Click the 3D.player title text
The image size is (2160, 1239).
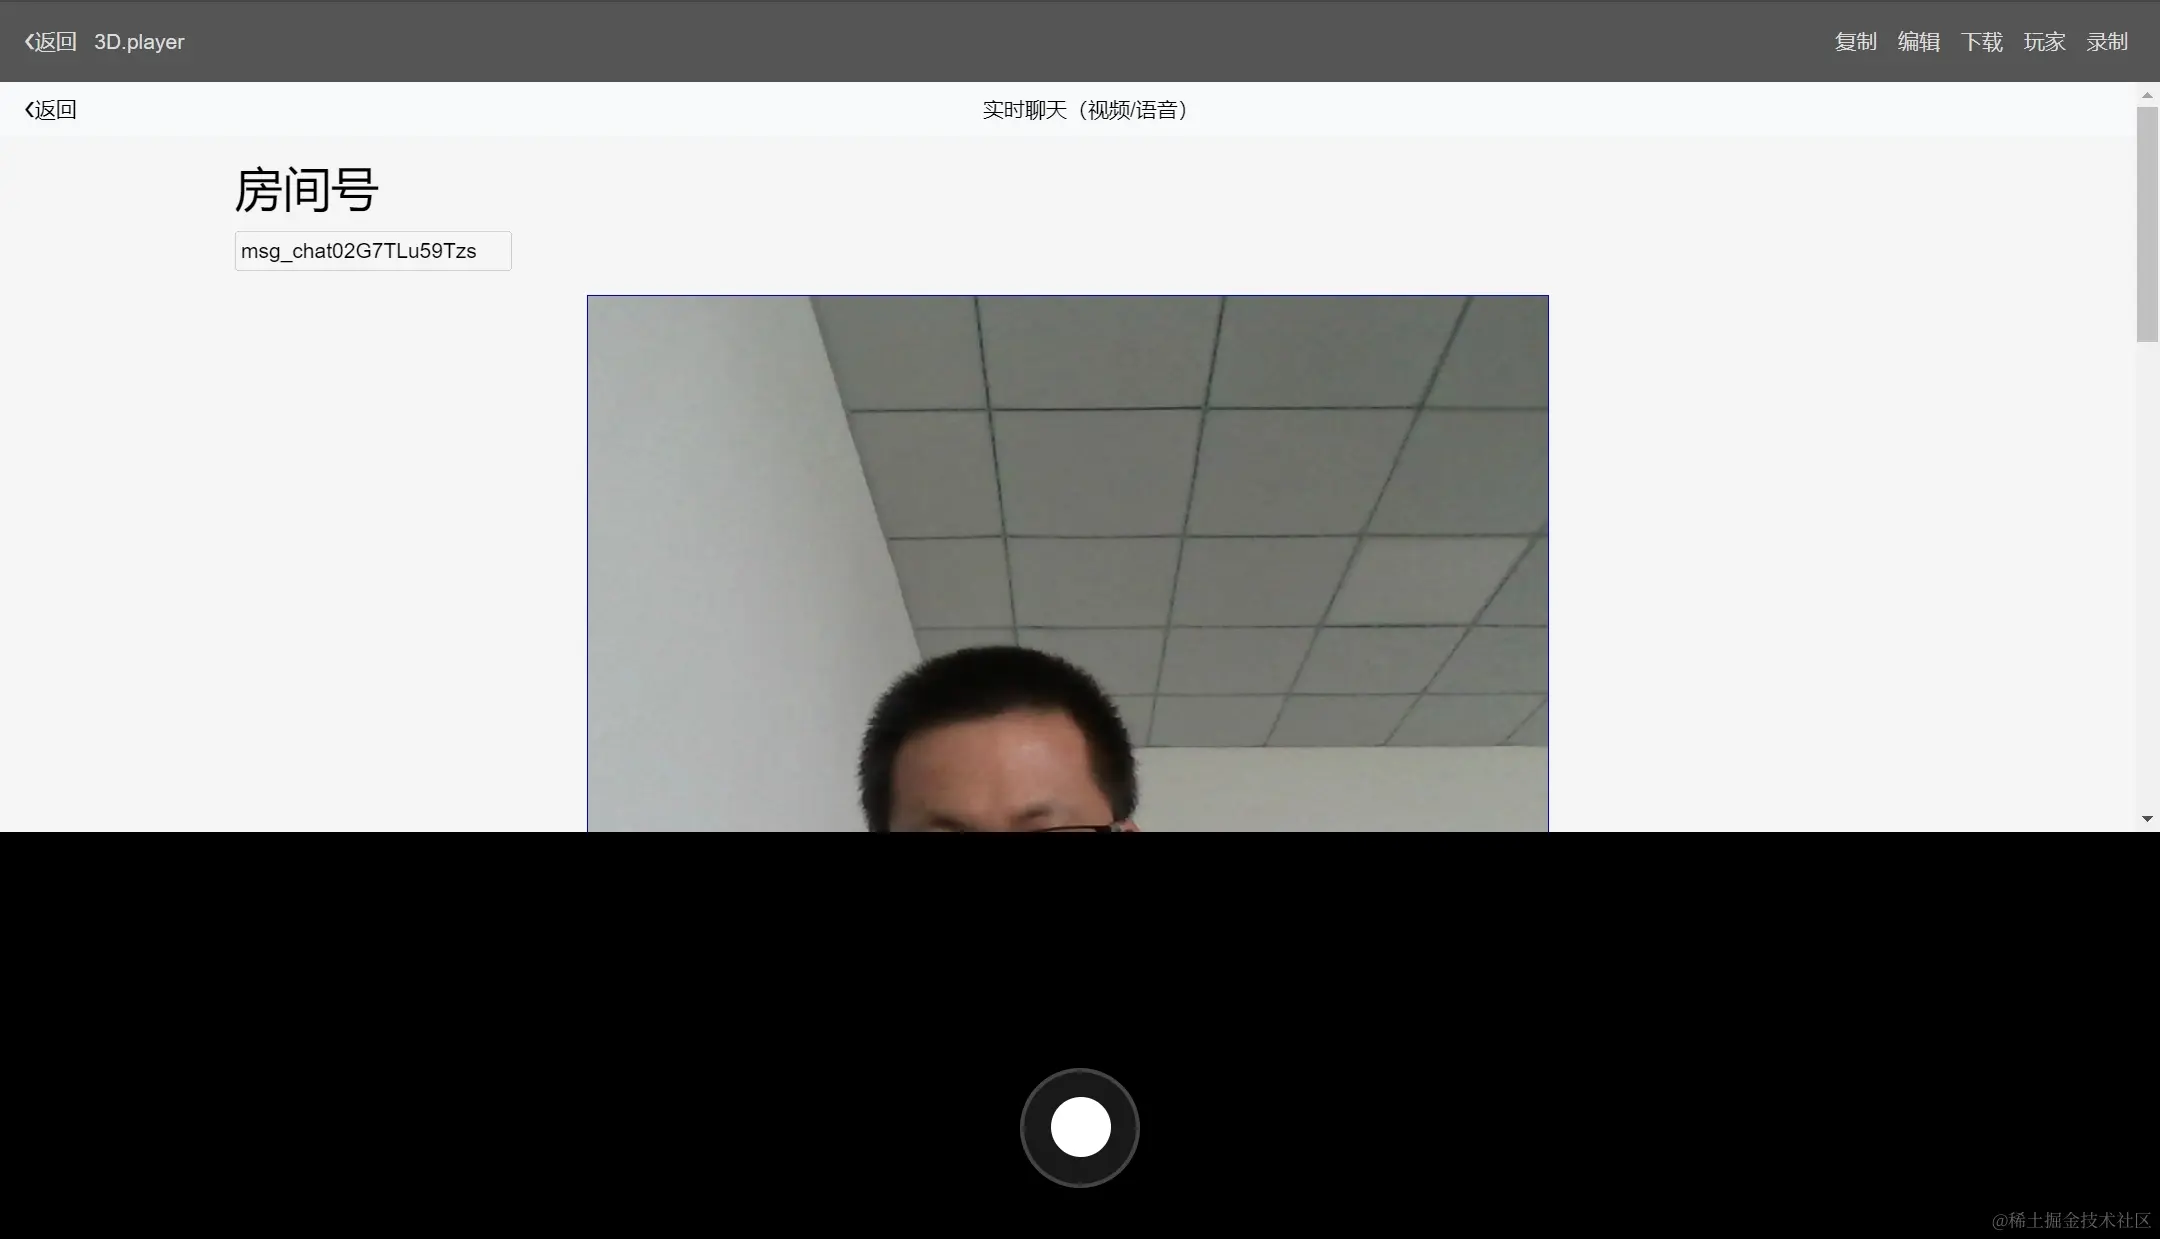tap(139, 42)
